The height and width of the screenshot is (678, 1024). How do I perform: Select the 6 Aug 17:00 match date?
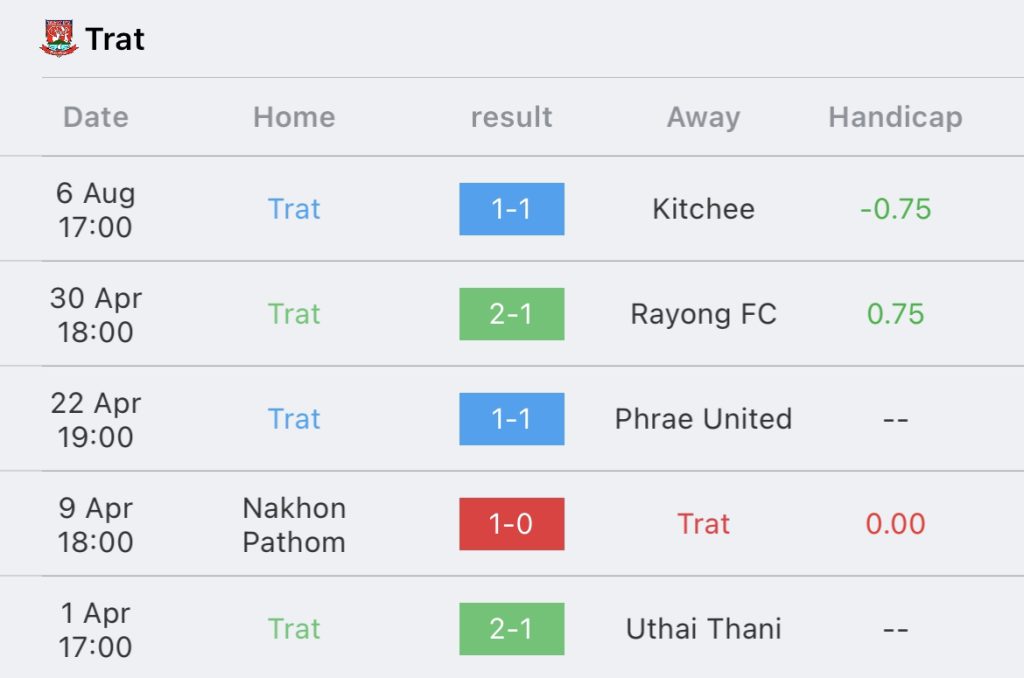(x=95, y=210)
